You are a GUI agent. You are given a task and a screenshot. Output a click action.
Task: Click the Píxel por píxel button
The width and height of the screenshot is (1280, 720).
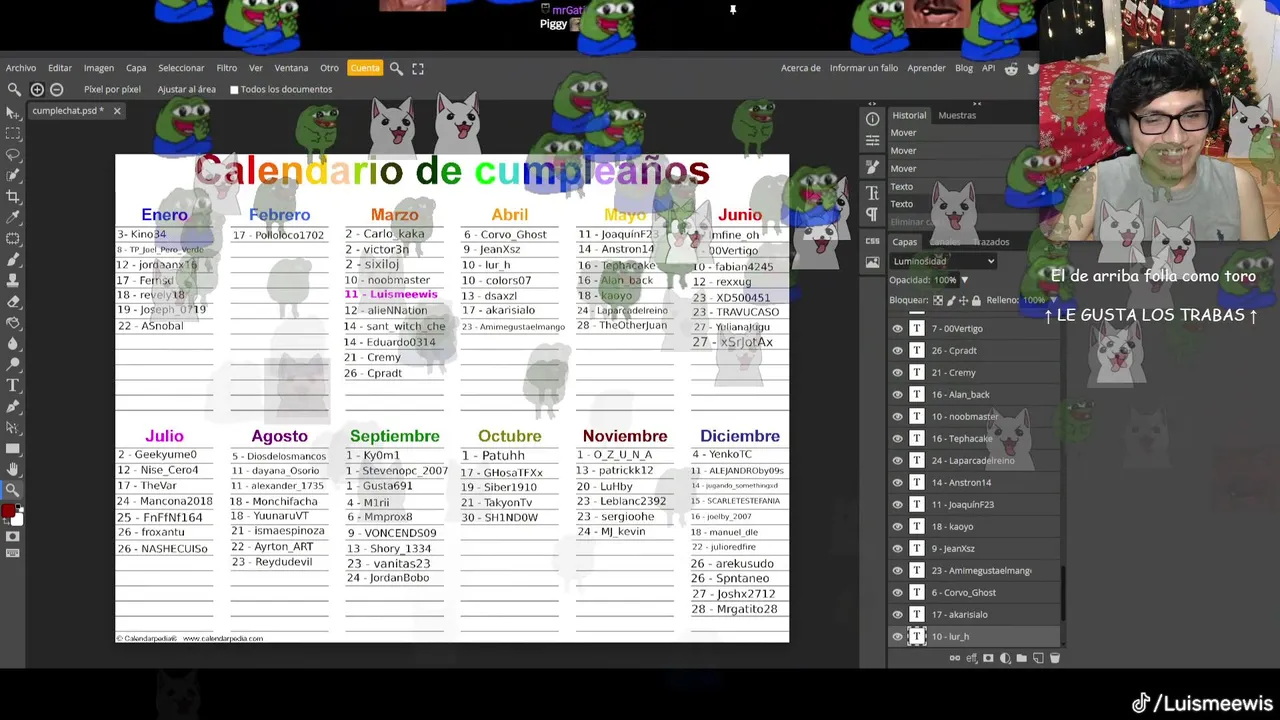tap(112, 89)
